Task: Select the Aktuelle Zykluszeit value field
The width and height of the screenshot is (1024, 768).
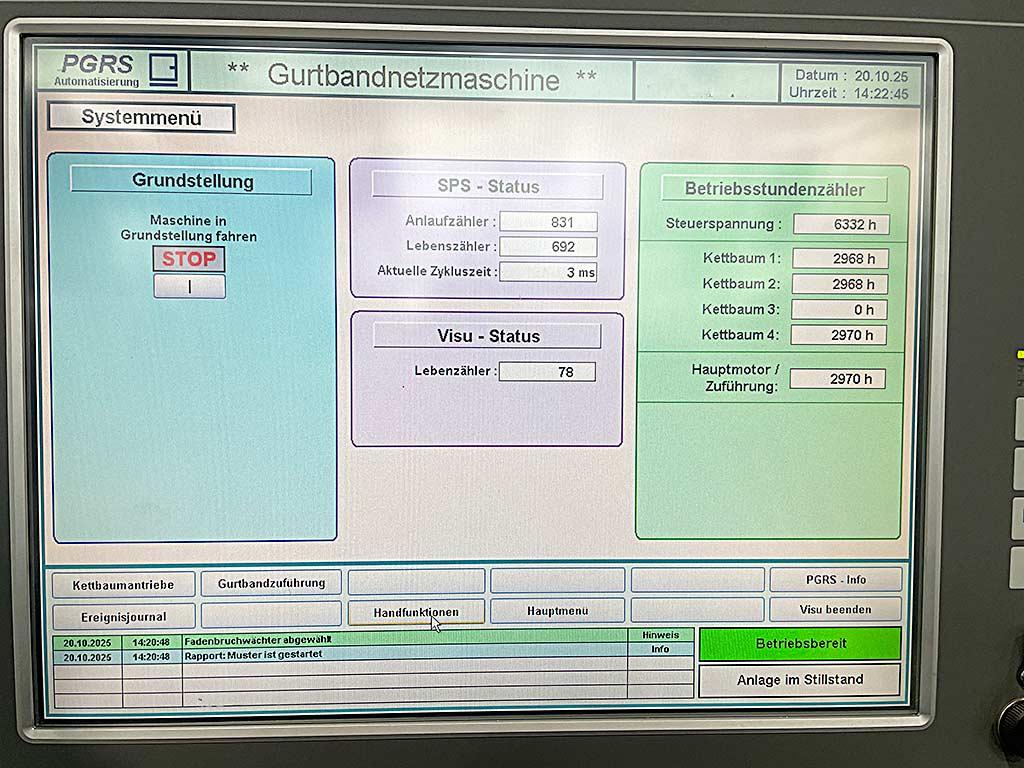Action: (x=548, y=272)
